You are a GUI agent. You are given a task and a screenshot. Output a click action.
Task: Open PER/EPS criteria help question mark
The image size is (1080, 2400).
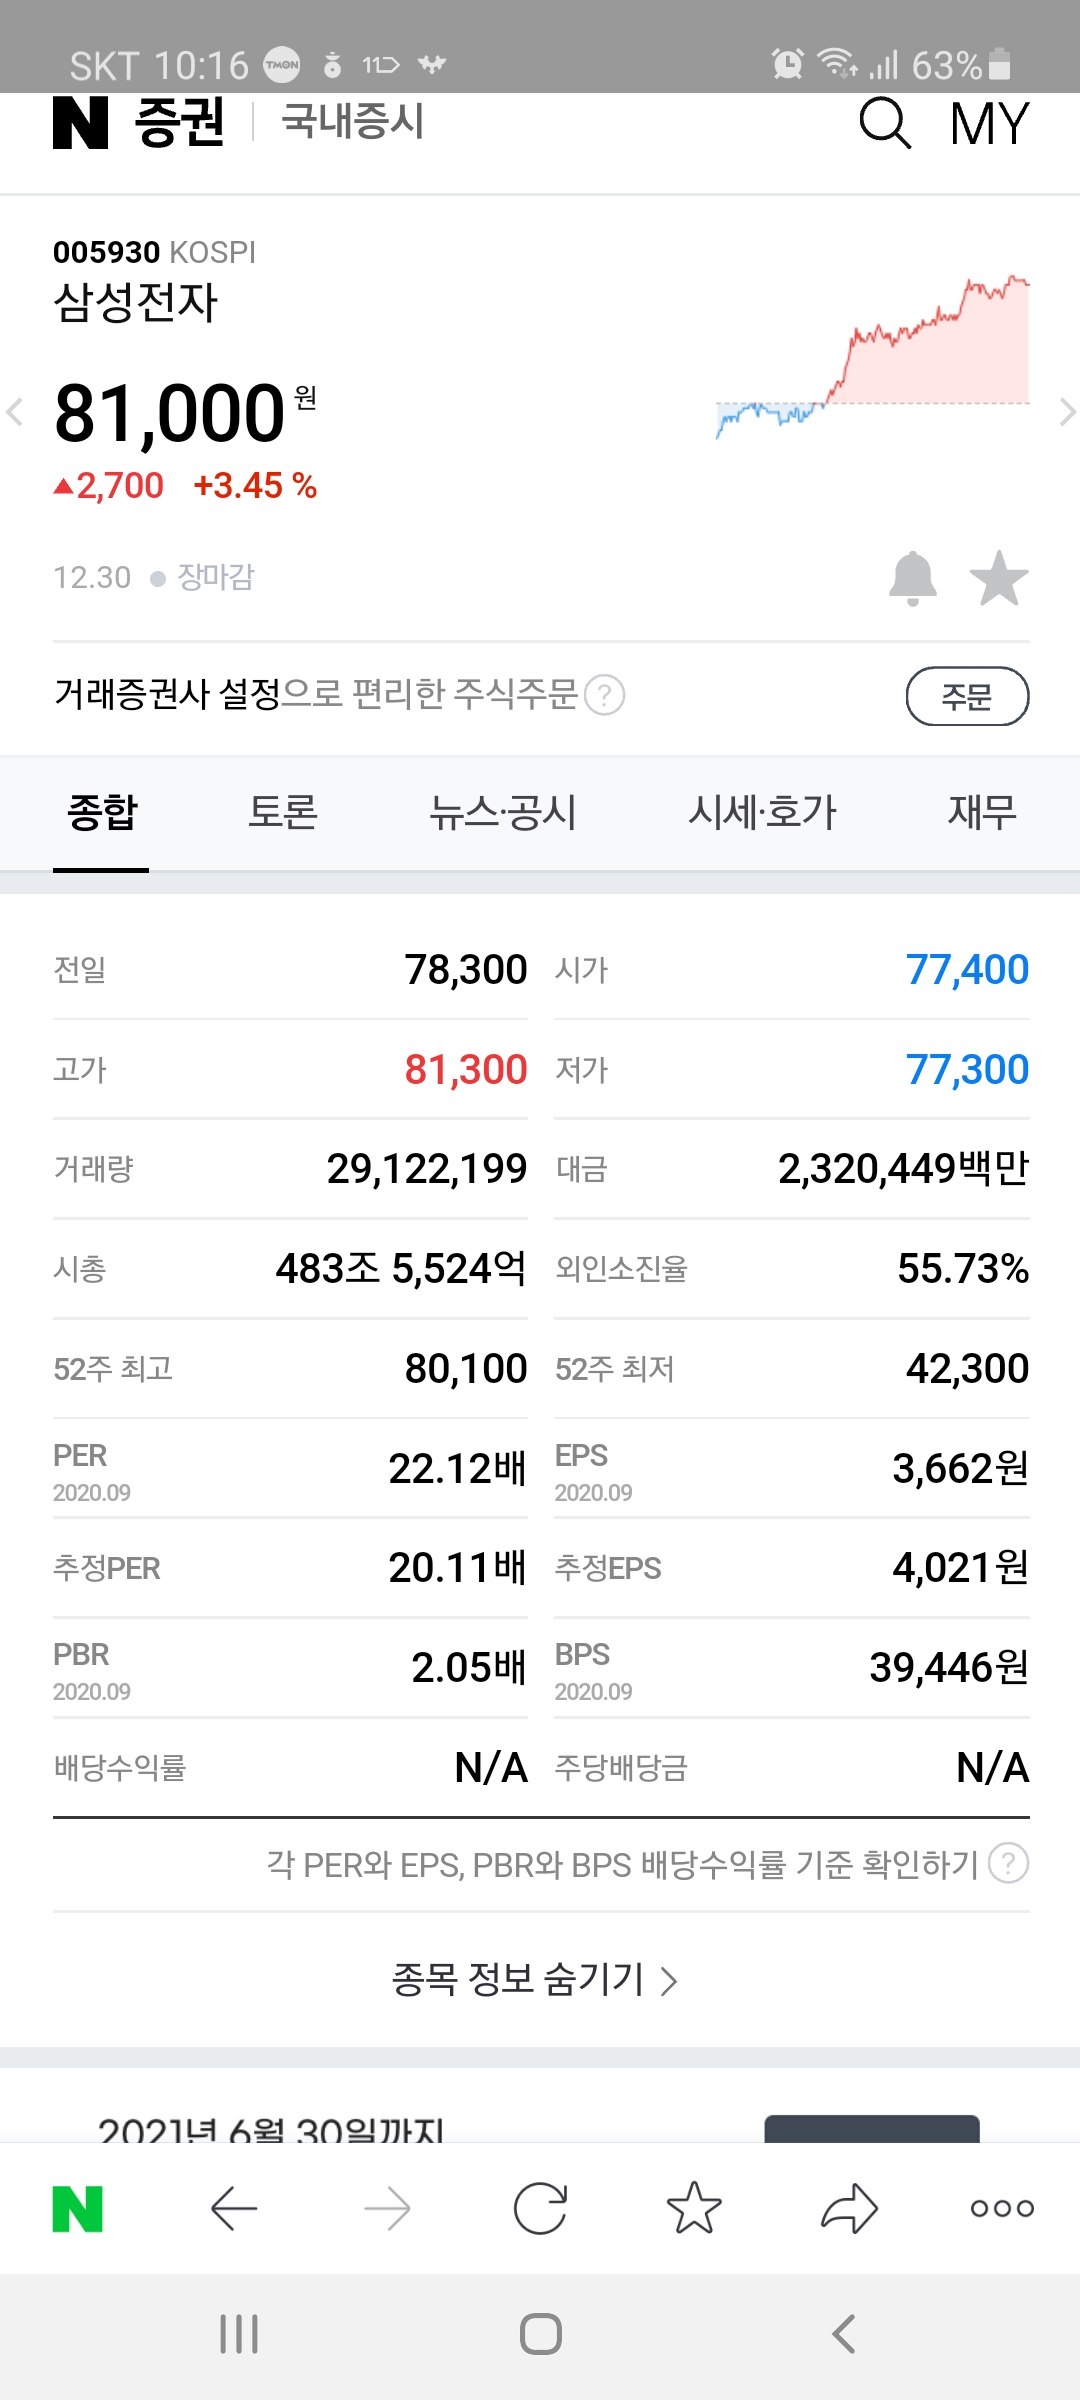(1008, 1864)
